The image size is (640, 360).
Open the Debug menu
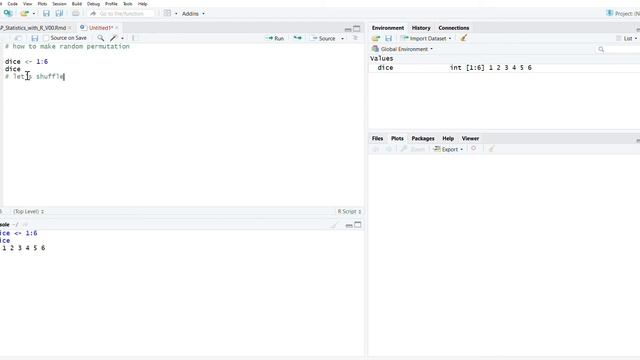coord(93,4)
